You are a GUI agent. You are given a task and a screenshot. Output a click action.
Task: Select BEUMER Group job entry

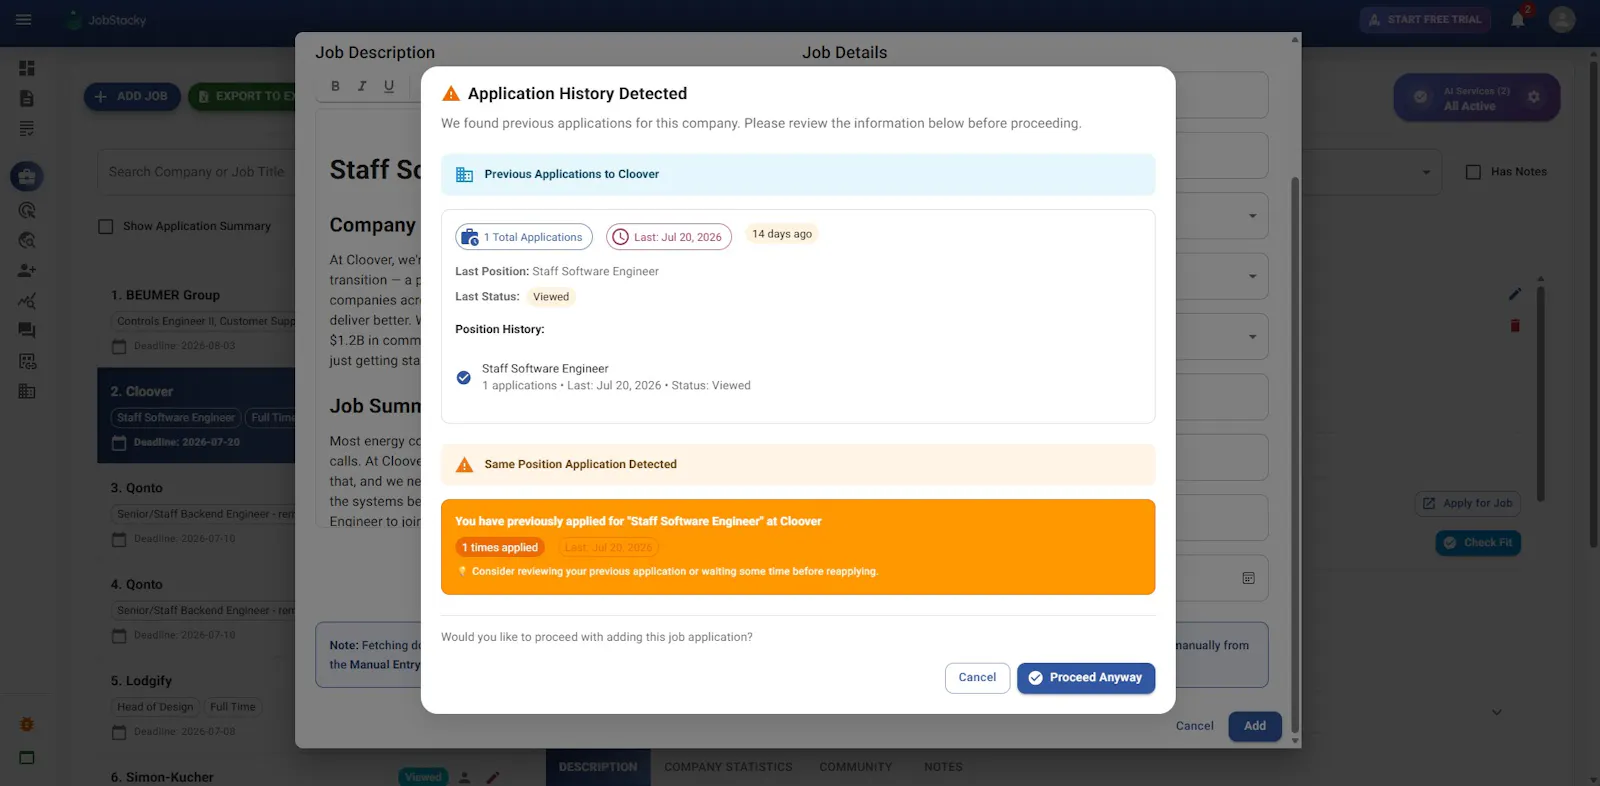tap(197, 320)
